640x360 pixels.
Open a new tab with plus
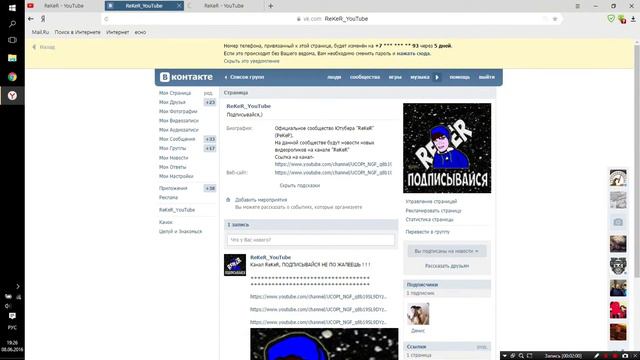[271, 6]
